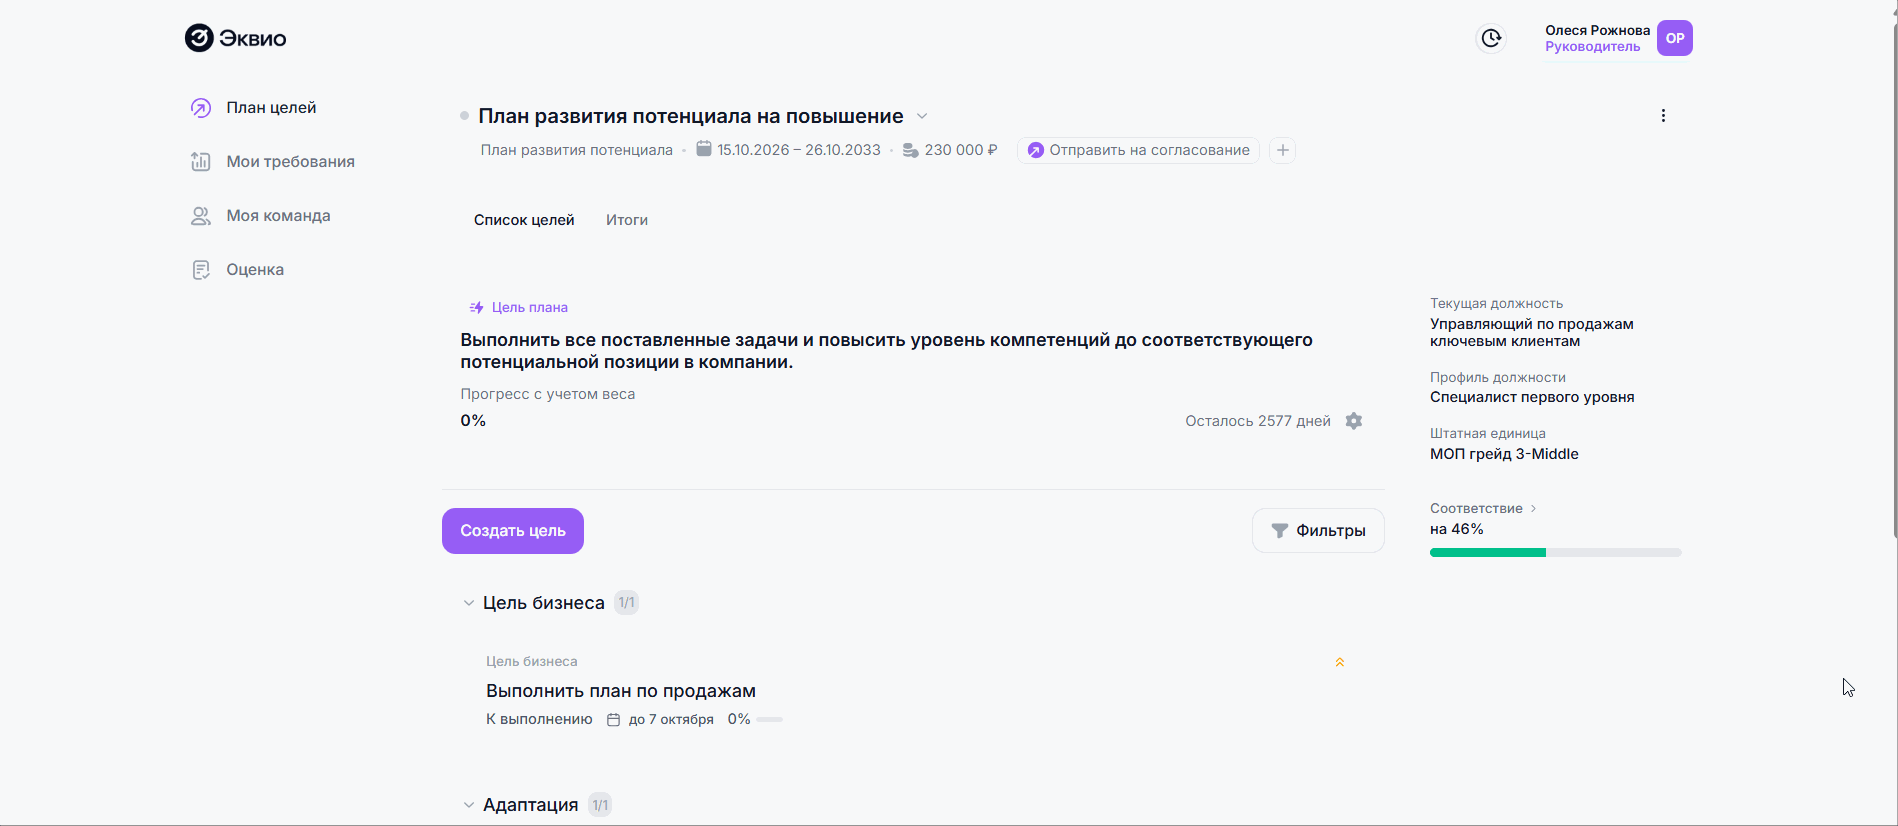Click the 230 000 ₽ budget value
This screenshot has height=826, width=1898.
click(x=961, y=150)
